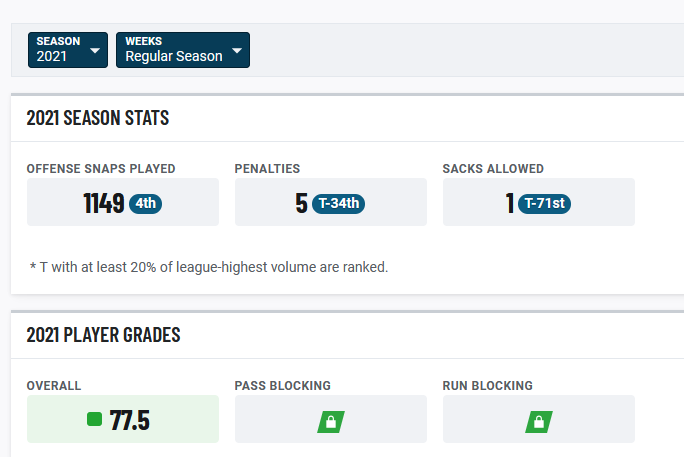Image resolution: width=684 pixels, height=457 pixels.
Task: Click the Pass Blocking lock icon
Action: coord(331,421)
